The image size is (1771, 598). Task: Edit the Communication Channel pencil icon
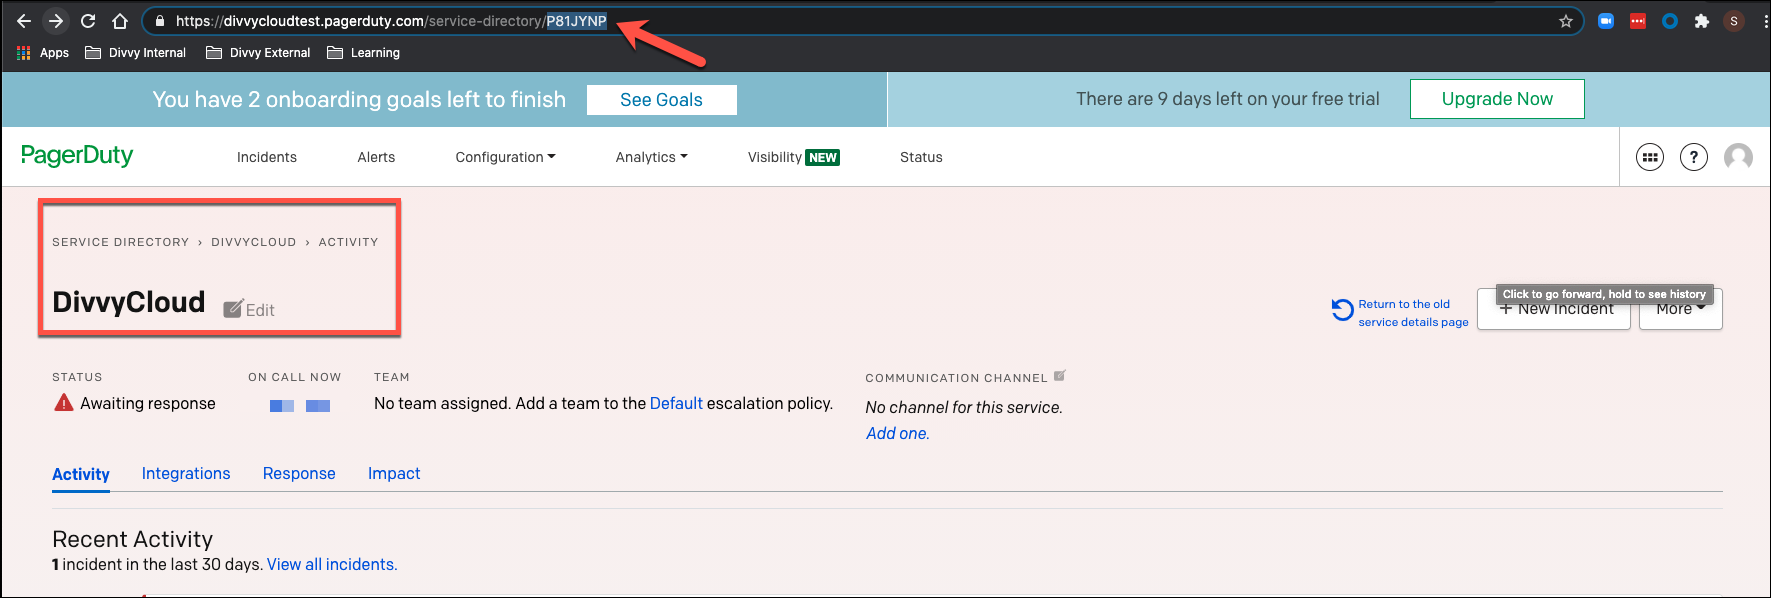[1060, 376]
